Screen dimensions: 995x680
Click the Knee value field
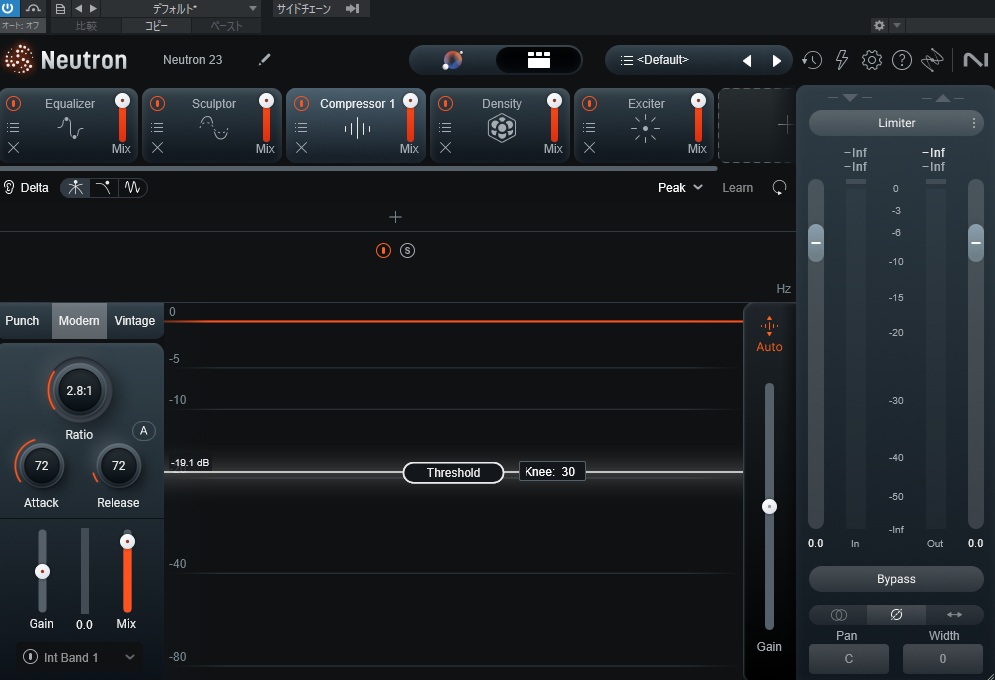coord(552,472)
